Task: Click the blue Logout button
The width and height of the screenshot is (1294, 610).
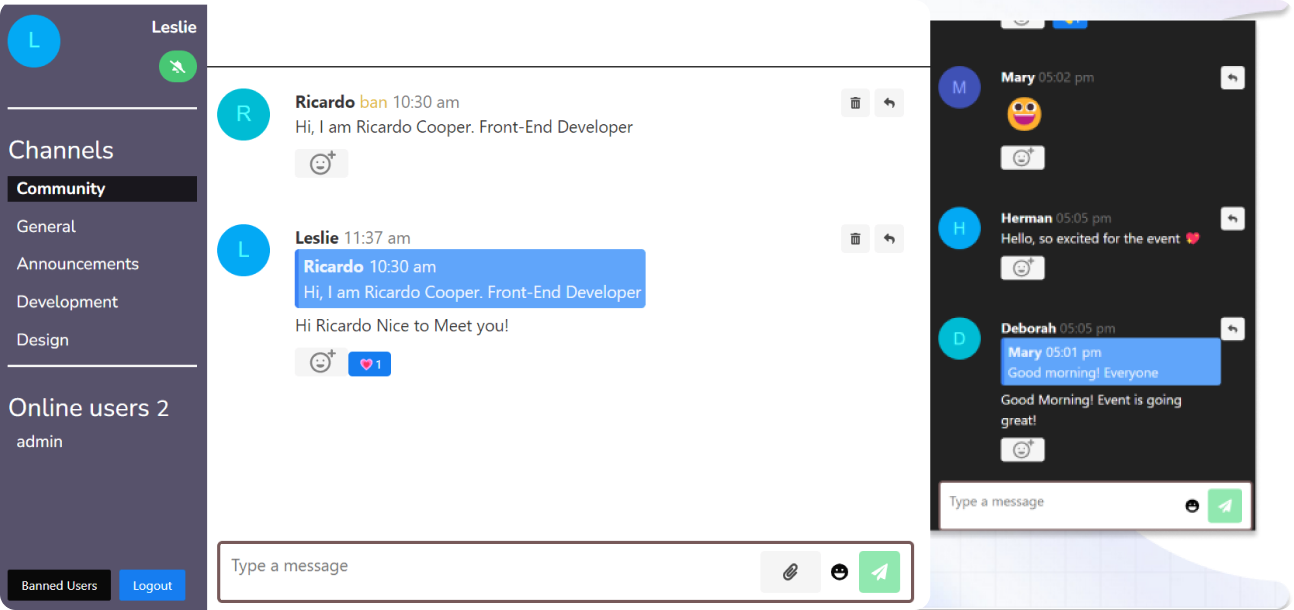Action: [x=152, y=585]
